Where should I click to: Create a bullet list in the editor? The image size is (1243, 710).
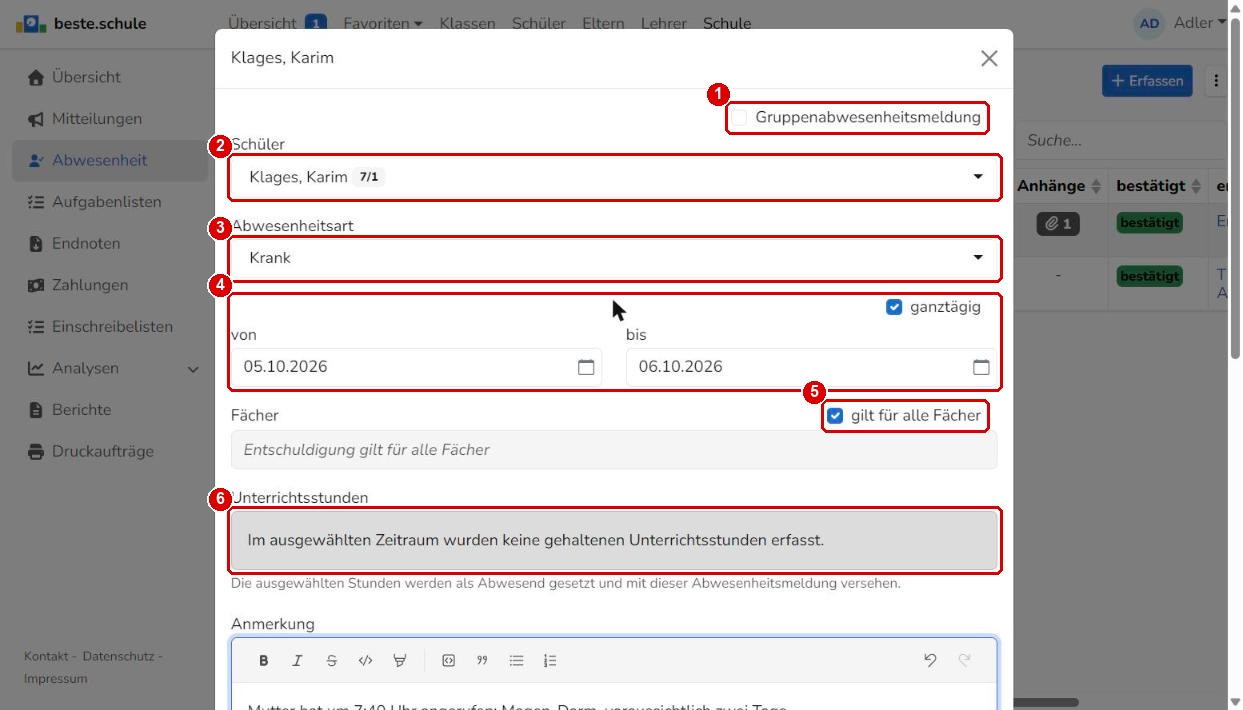coord(516,660)
